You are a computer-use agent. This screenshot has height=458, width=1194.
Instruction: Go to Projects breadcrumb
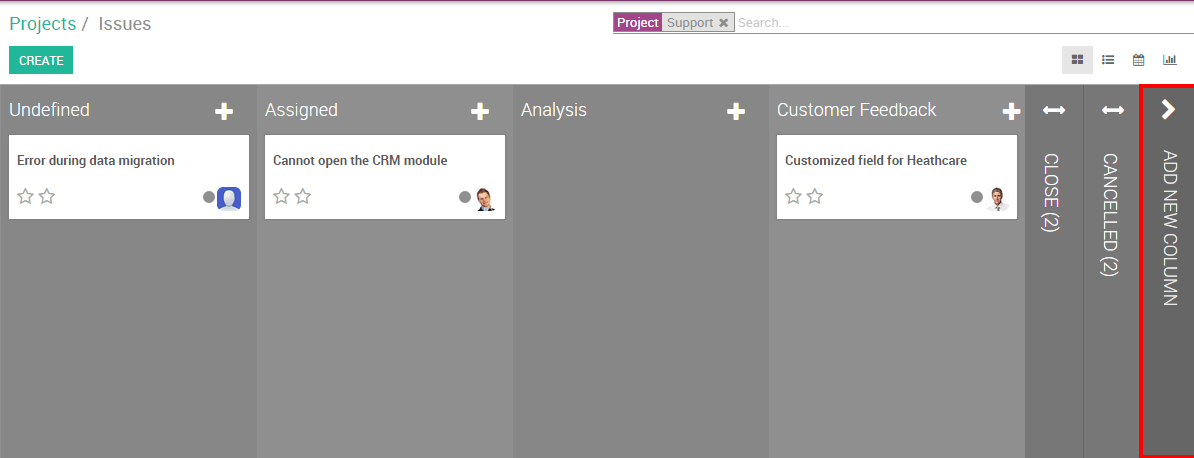[43, 24]
